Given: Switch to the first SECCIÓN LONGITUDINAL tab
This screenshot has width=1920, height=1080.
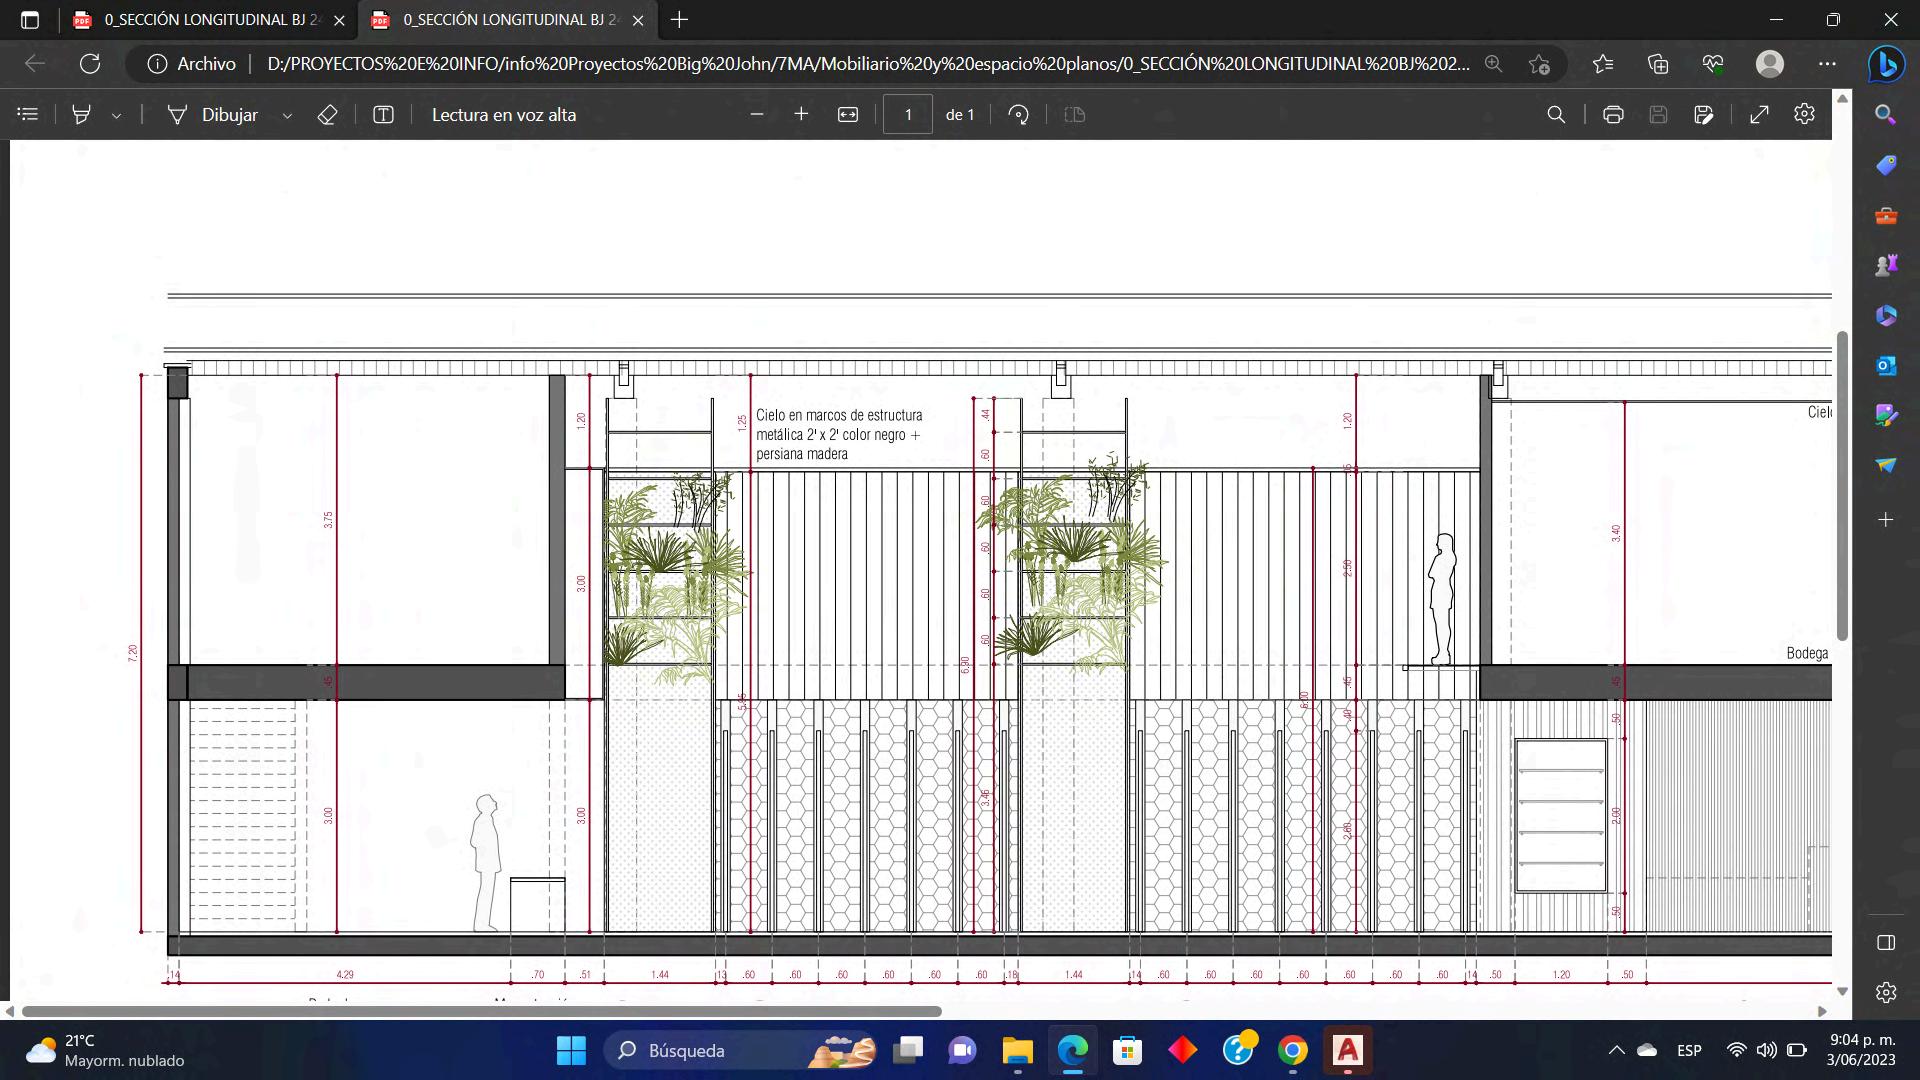Looking at the screenshot, I should 200,20.
